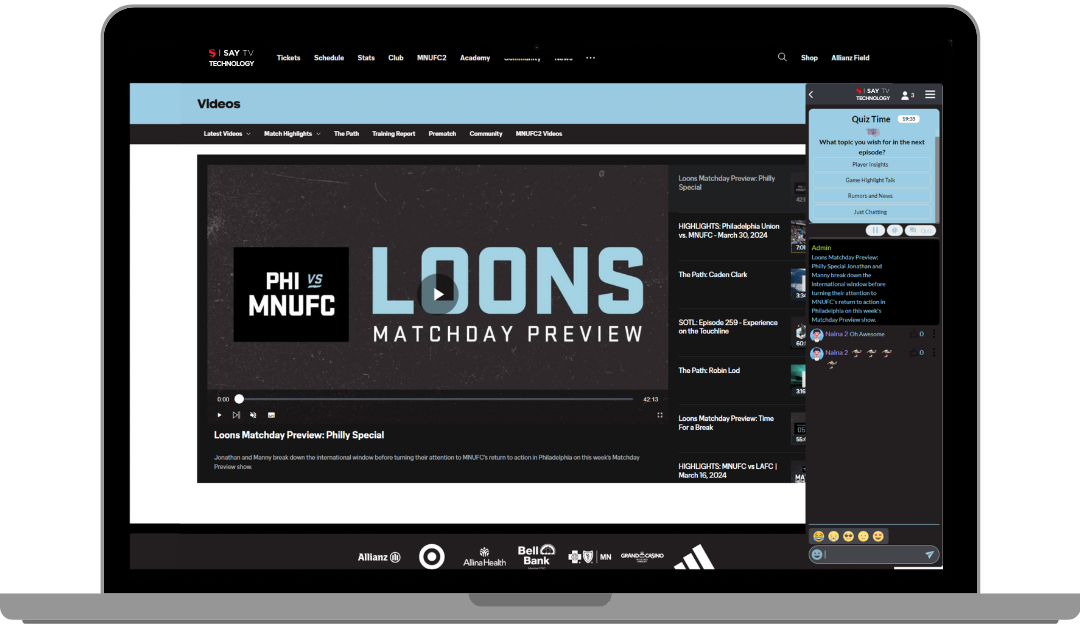Play the Loons Matchday Preview video
This screenshot has height=631, width=1080.
[x=437, y=294]
